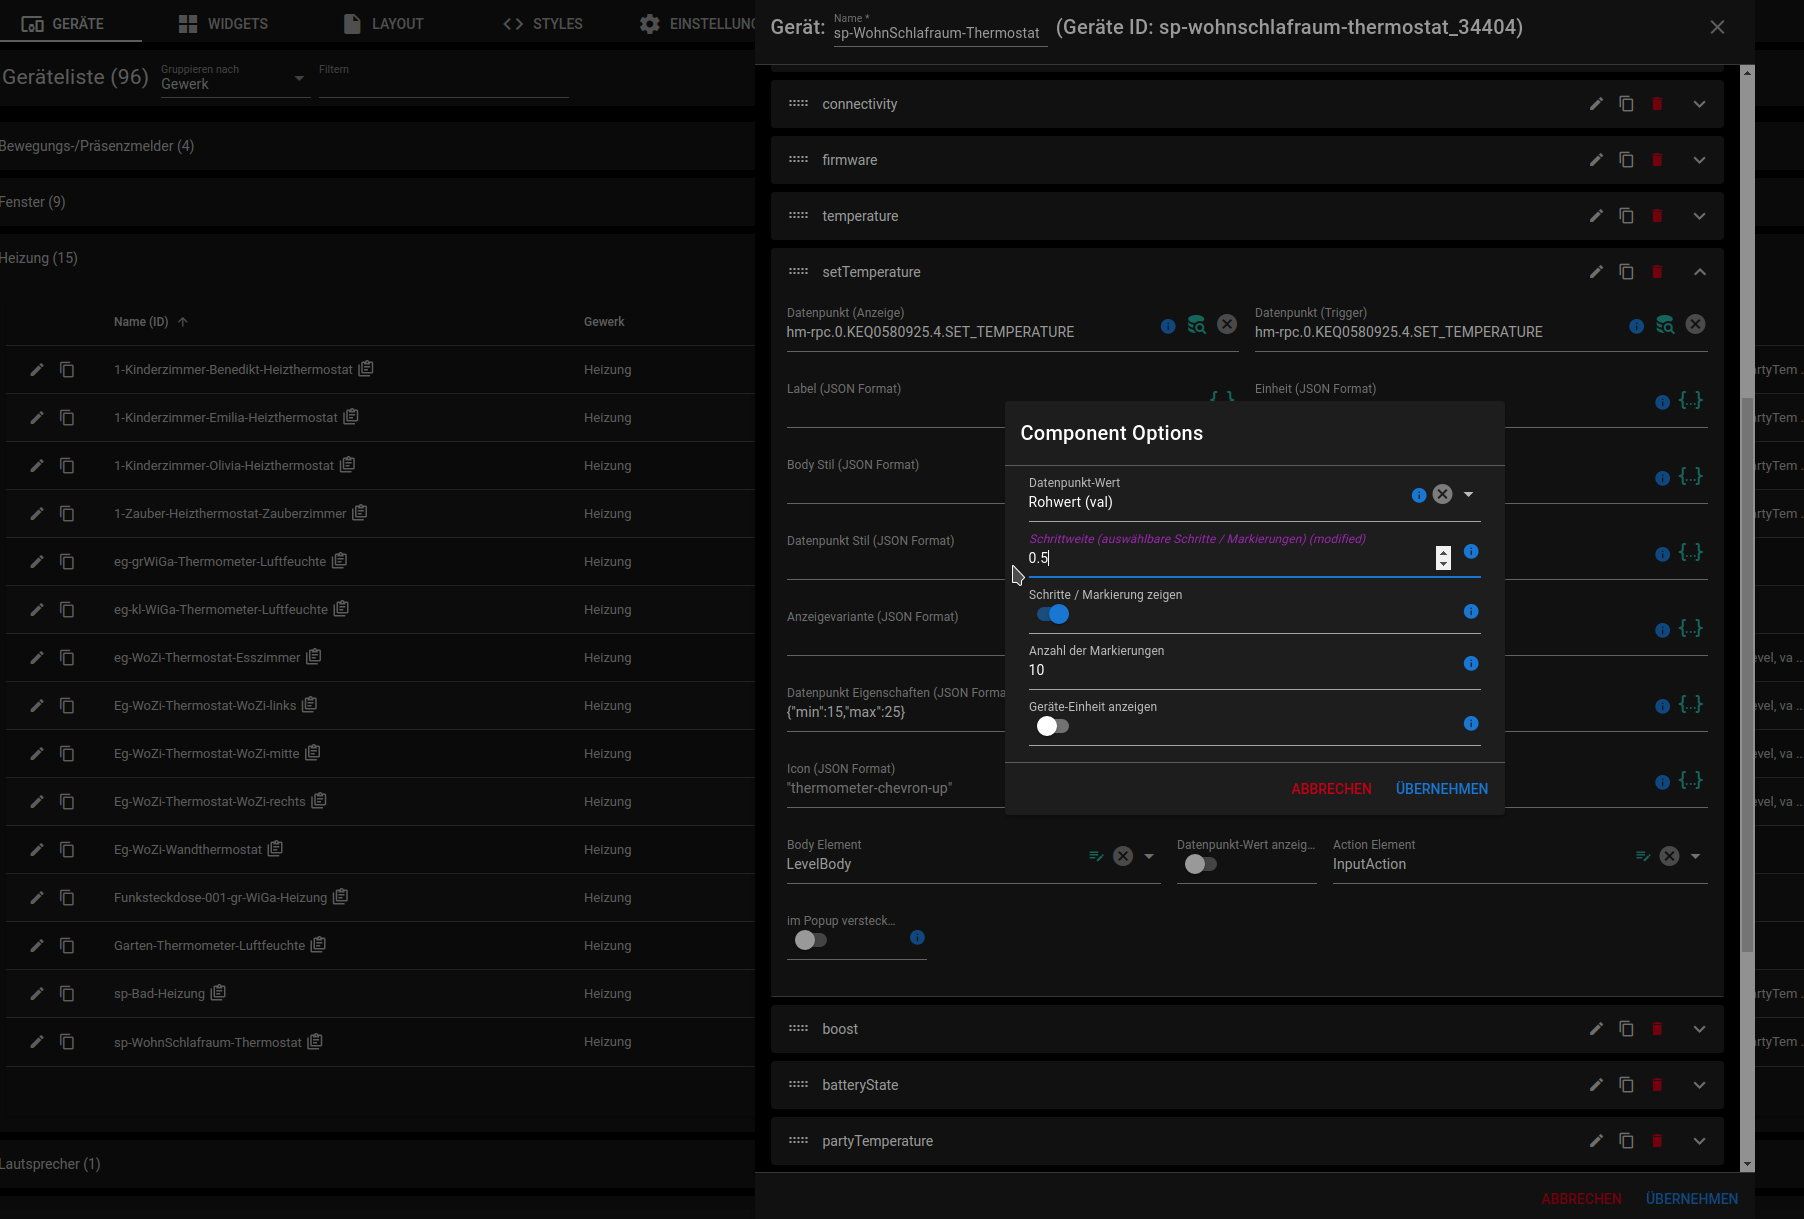Enable Geräte-Einheit anzeigen switch

(1053, 727)
